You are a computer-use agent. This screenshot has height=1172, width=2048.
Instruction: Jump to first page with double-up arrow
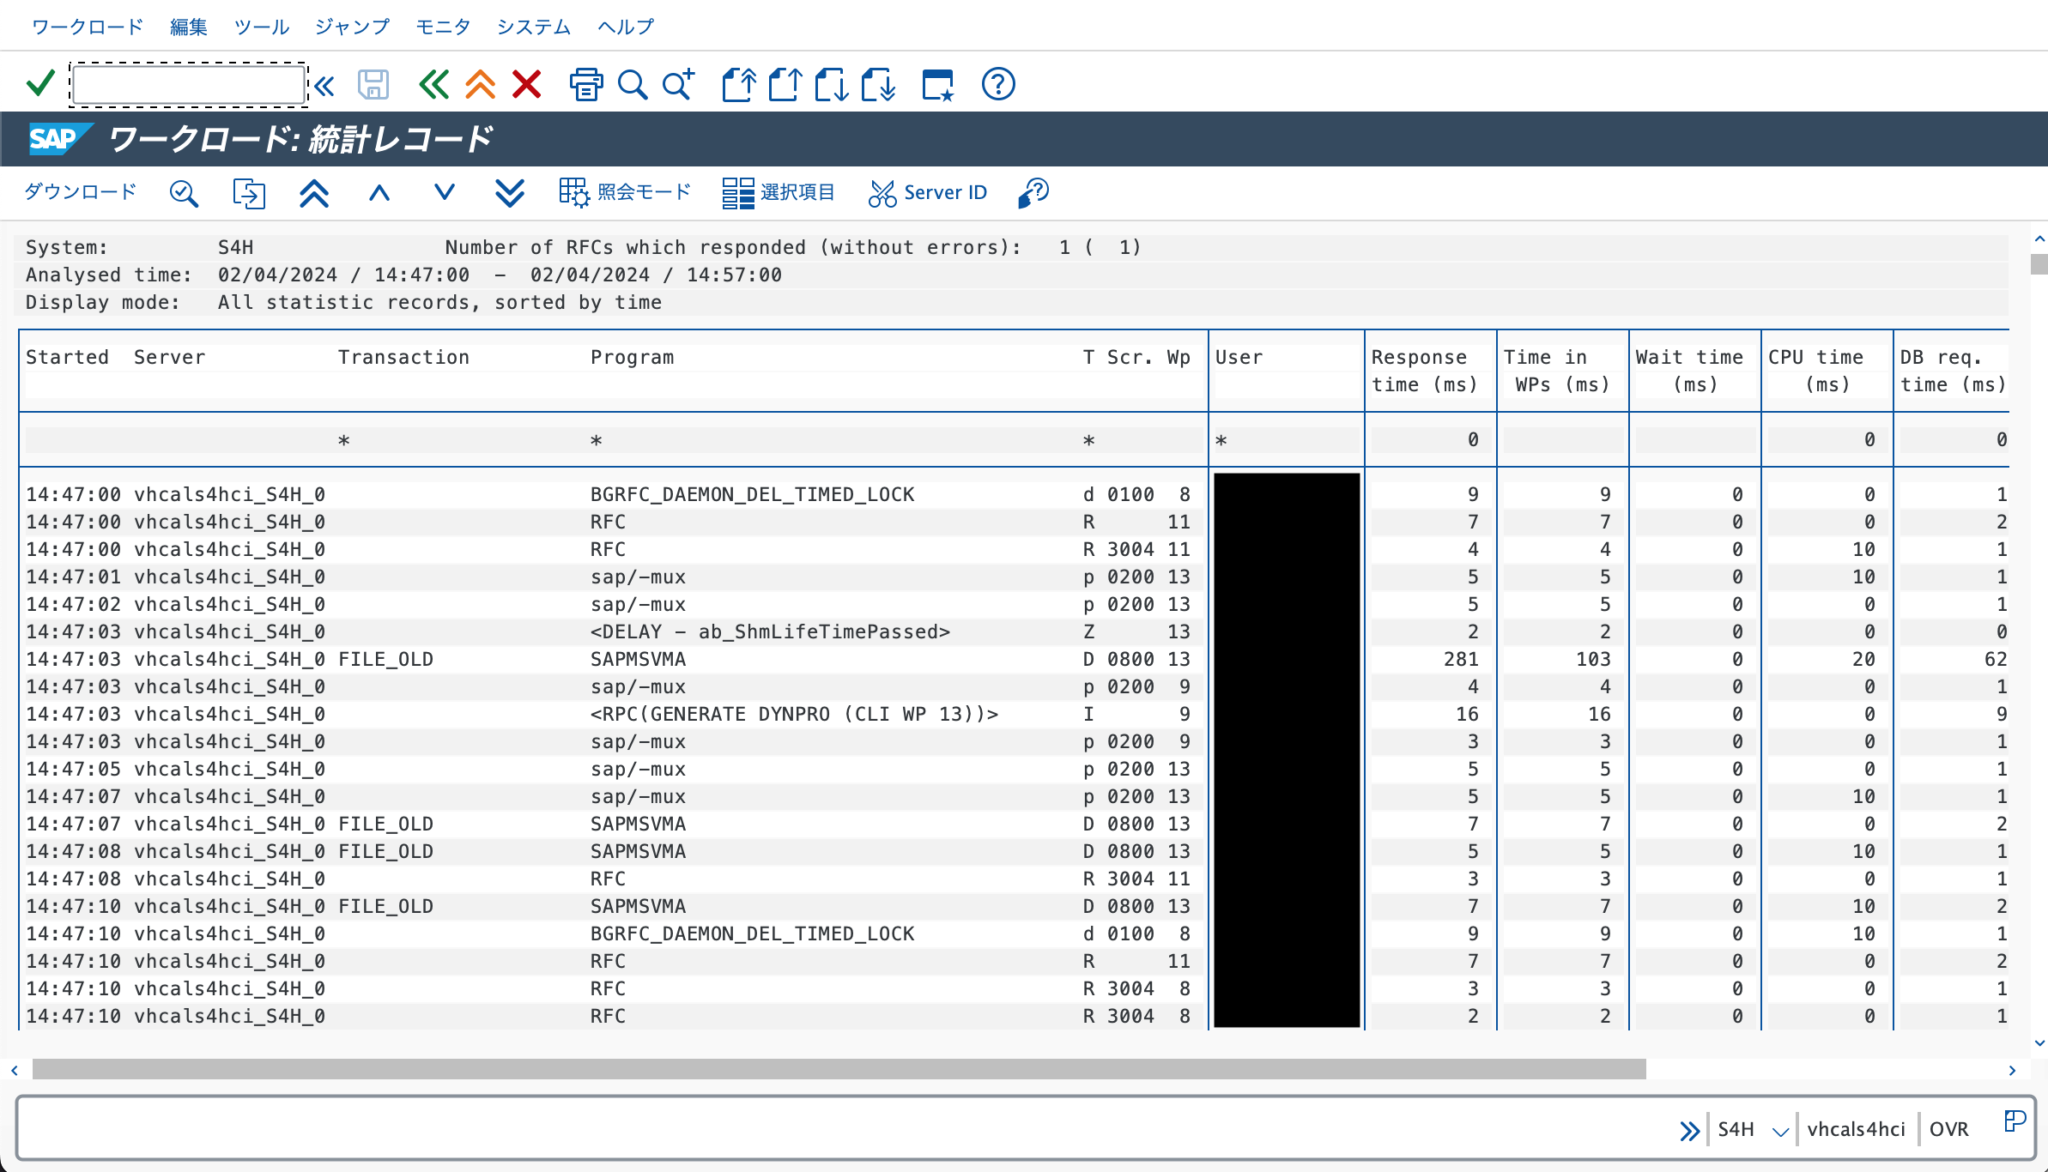click(x=314, y=192)
